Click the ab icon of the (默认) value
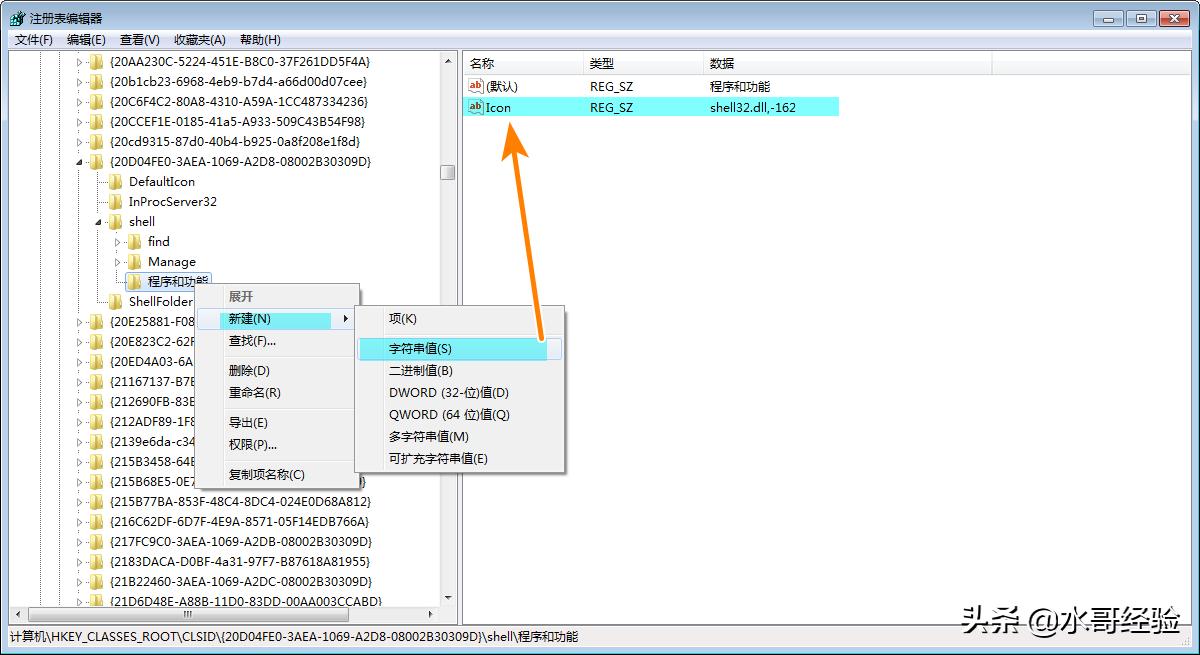 [475, 86]
